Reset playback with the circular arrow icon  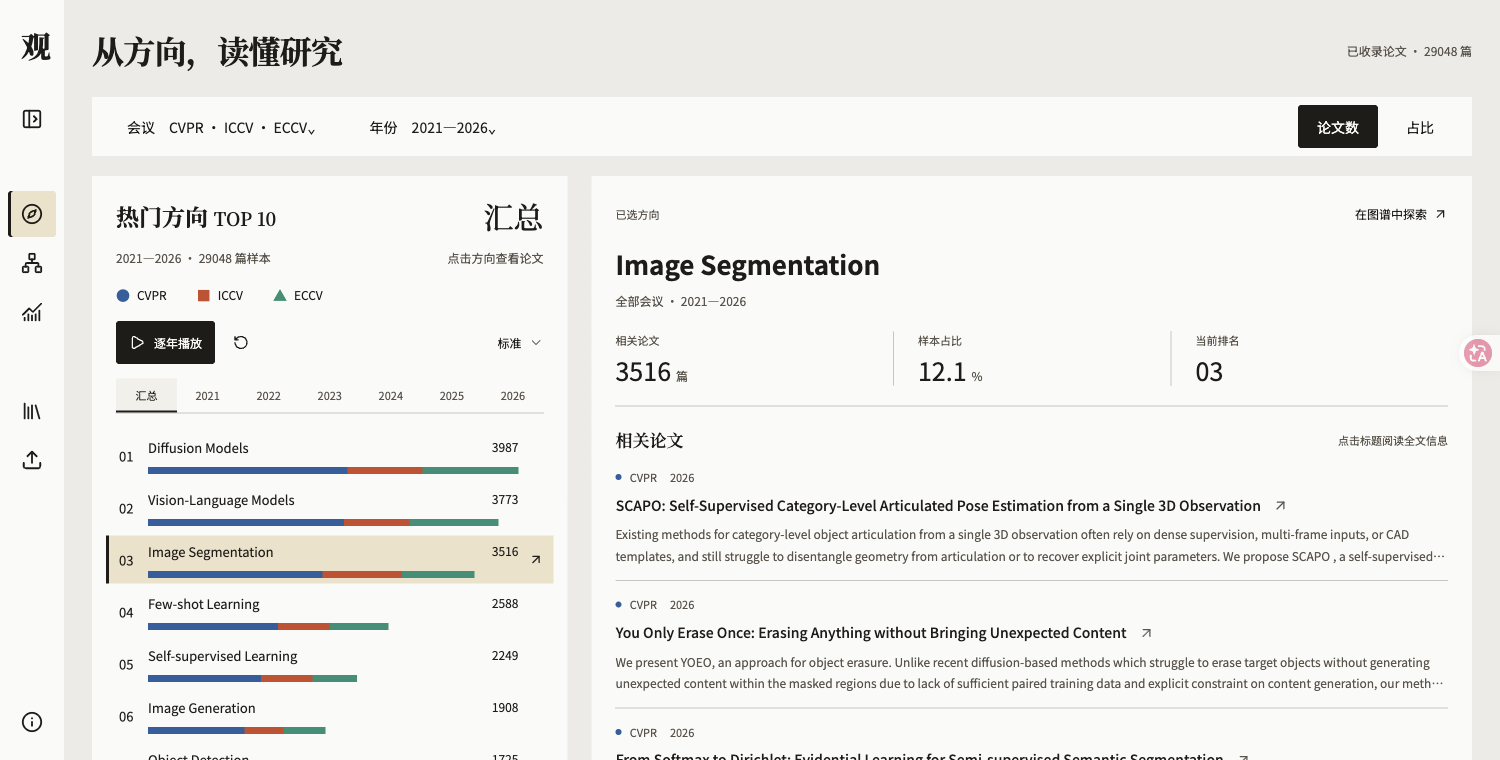coord(241,343)
